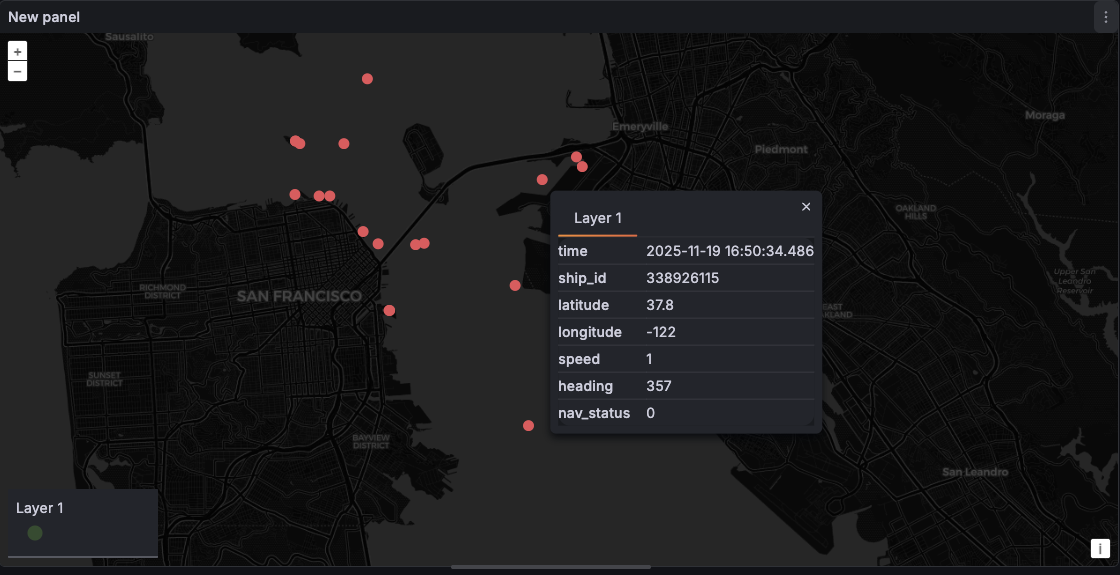
Task: Click the nav_status value 0
Action: pos(651,414)
